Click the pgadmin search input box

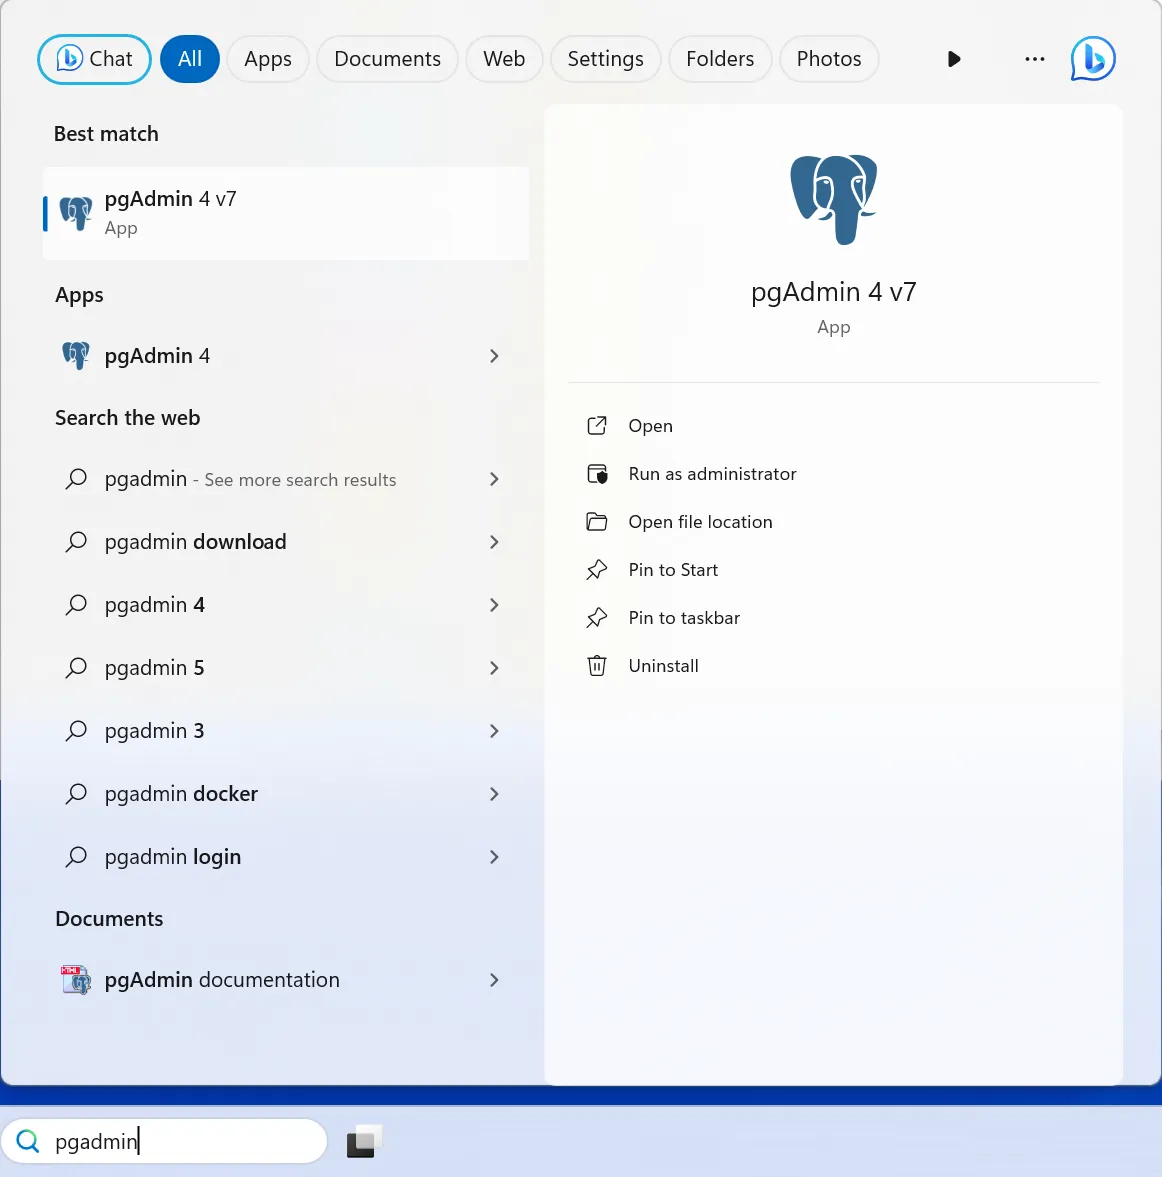180,1141
